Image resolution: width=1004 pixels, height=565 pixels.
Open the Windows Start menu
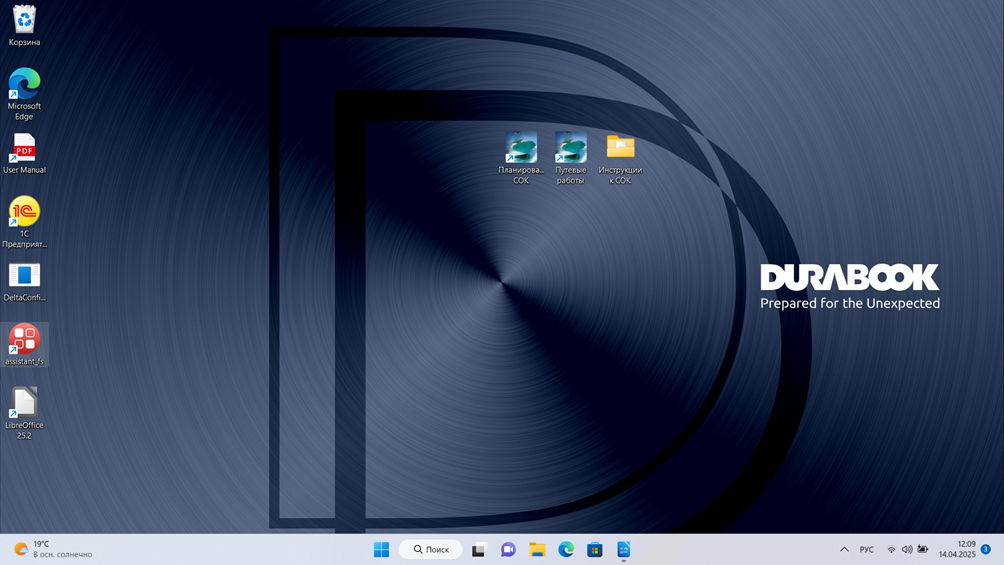point(381,550)
